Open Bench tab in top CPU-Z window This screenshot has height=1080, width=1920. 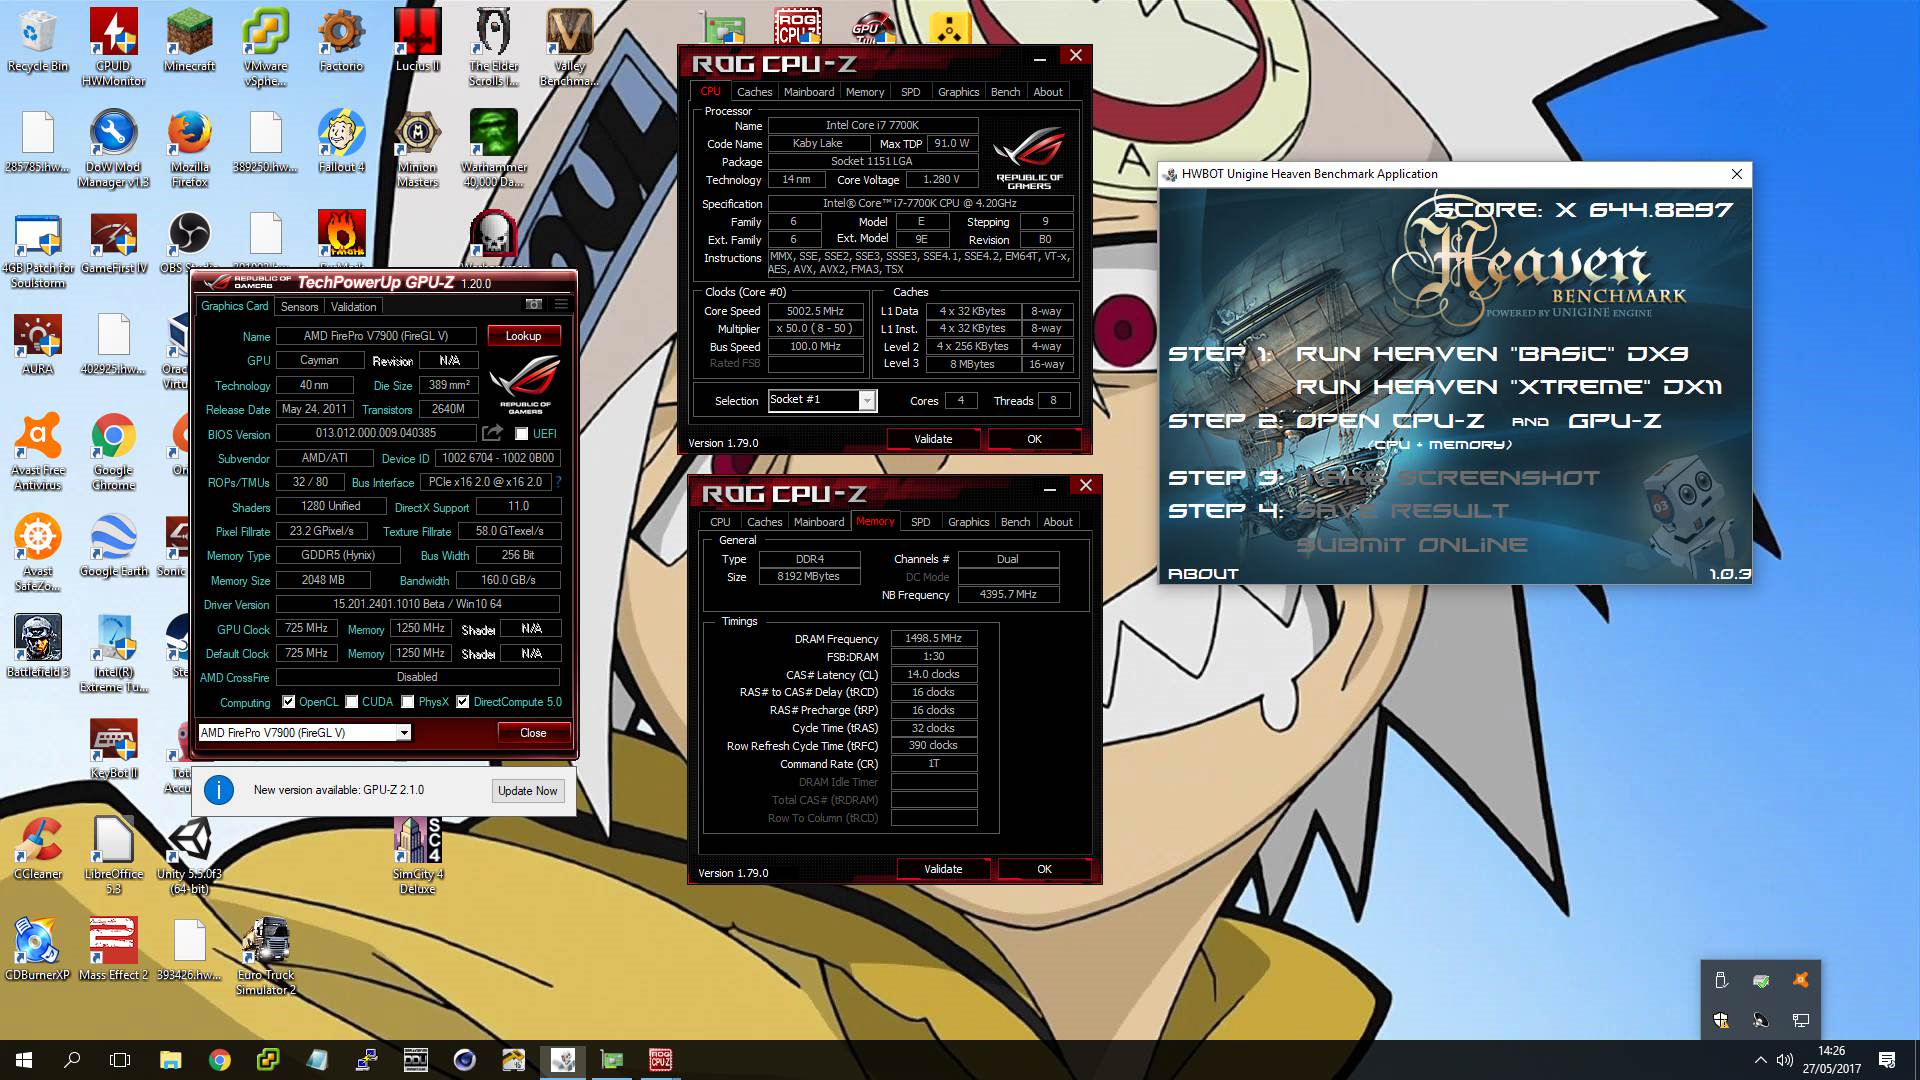click(x=1005, y=92)
